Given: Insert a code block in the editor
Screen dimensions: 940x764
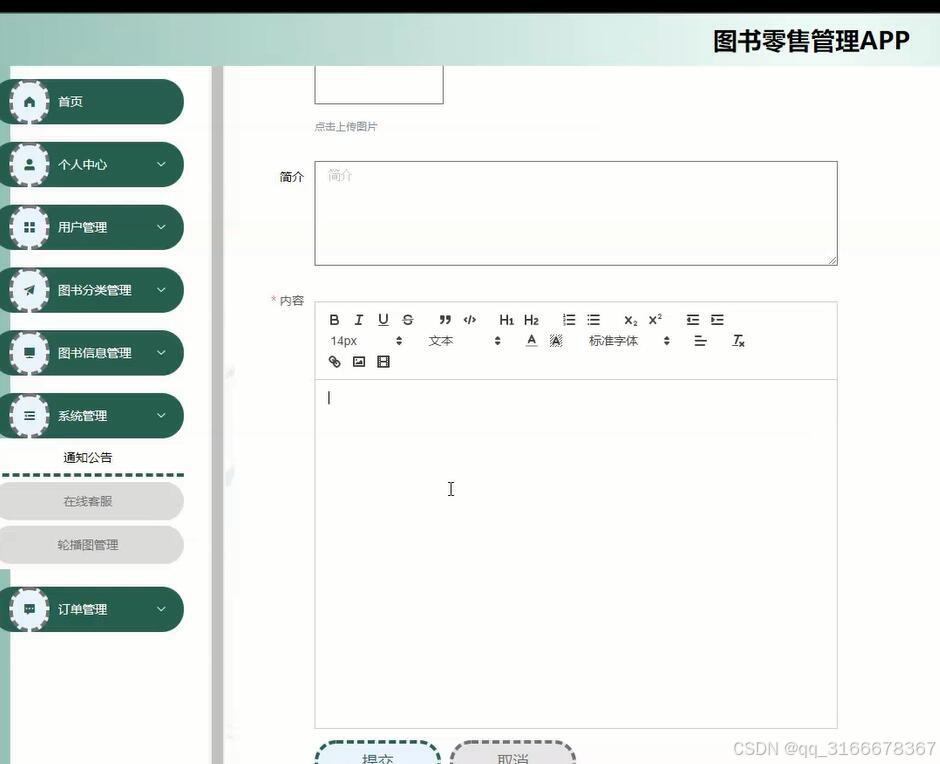Looking at the screenshot, I should coord(469,320).
